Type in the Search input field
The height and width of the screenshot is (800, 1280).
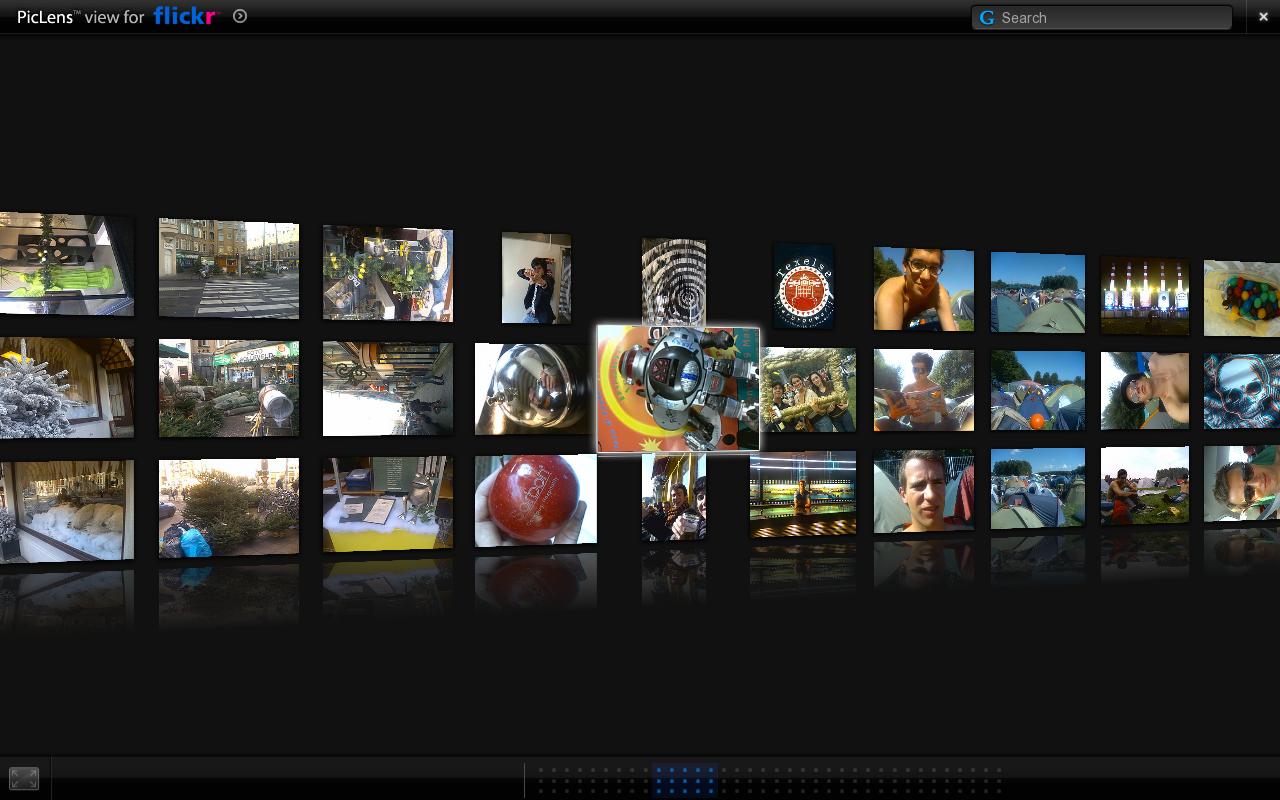pos(1110,18)
